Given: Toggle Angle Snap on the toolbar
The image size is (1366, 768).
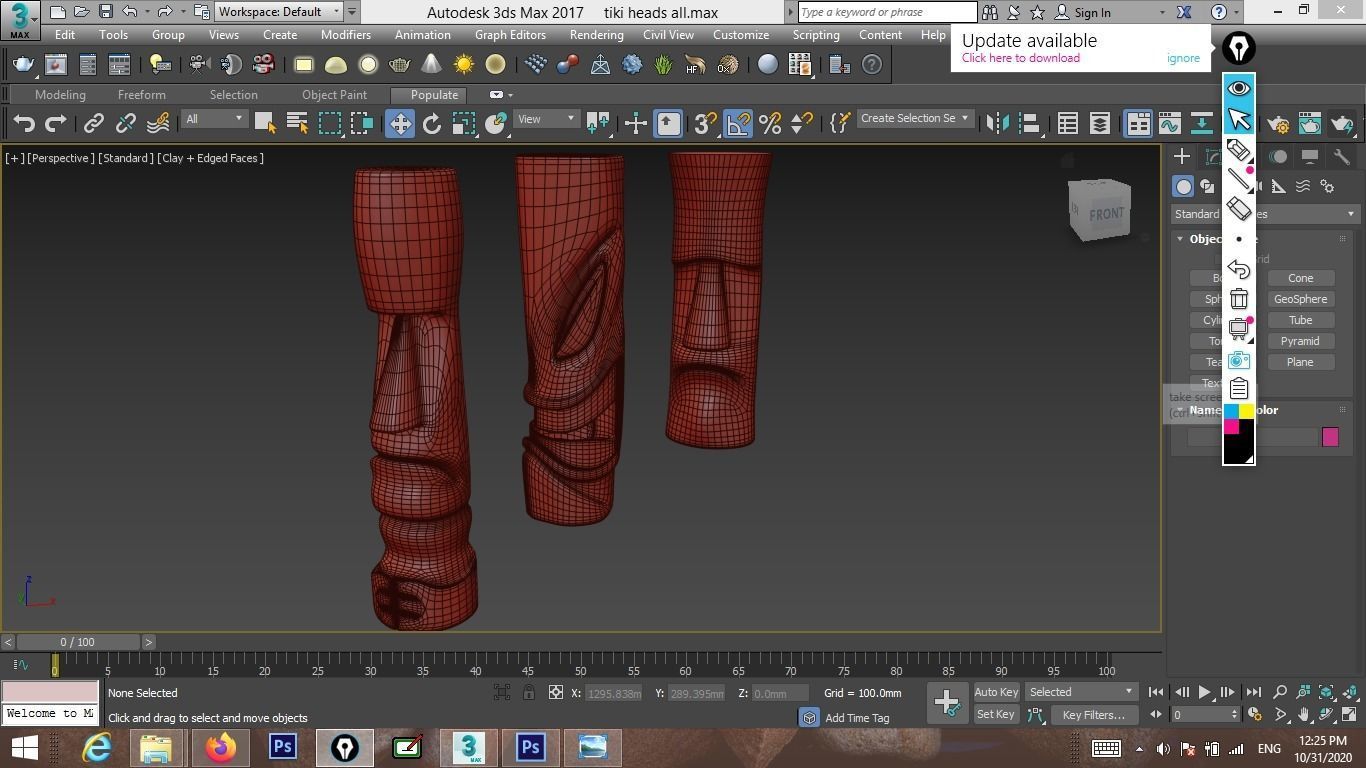Looking at the screenshot, I should tap(737, 123).
